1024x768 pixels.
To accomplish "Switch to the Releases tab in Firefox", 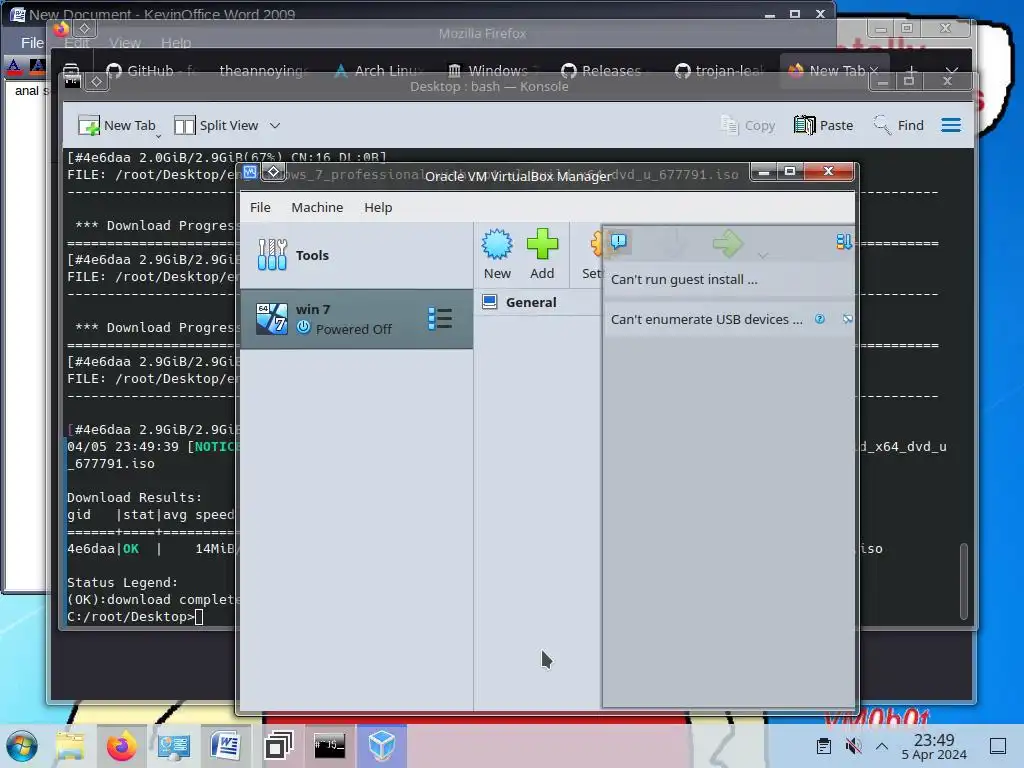I will click(602, 71).
